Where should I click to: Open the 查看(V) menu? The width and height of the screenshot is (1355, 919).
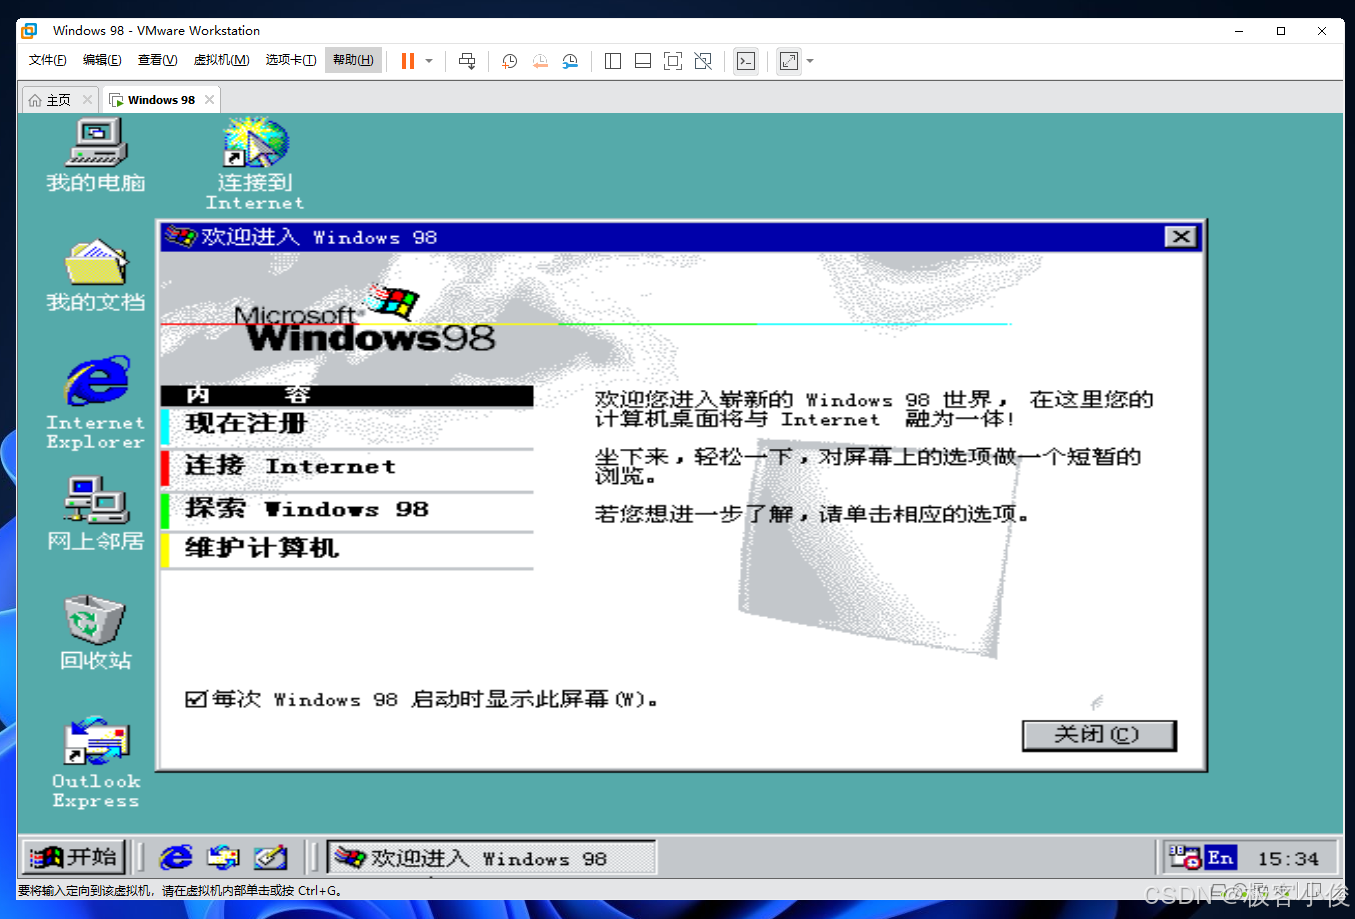(x=157, y=60)
